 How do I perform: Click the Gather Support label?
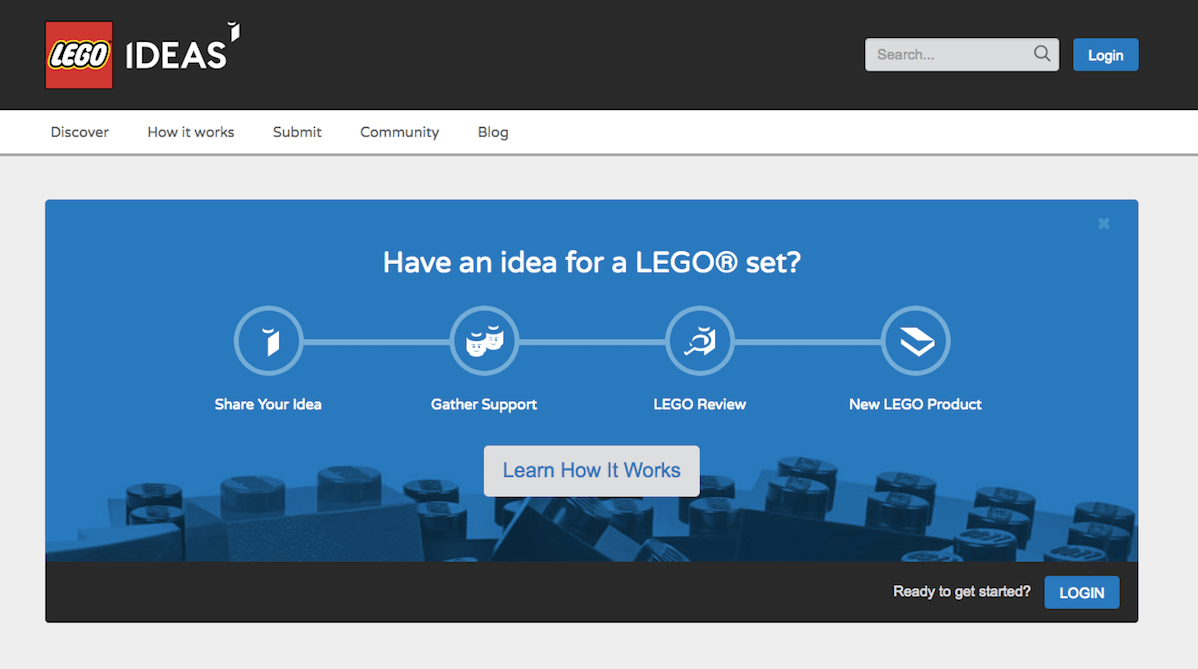click(x=484, y=405)
